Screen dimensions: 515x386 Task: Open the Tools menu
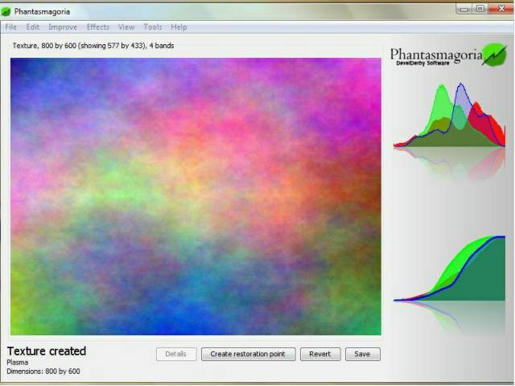pyautogui.click(x=153, y=27)
